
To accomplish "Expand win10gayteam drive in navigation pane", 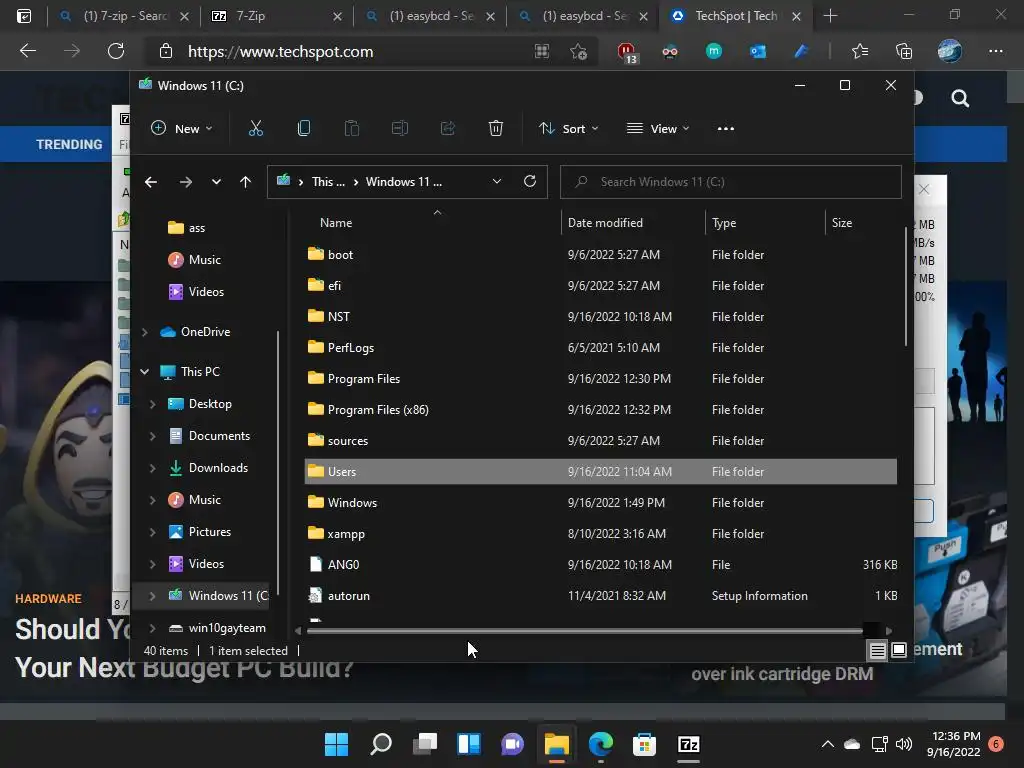I will tap(152, 628).
